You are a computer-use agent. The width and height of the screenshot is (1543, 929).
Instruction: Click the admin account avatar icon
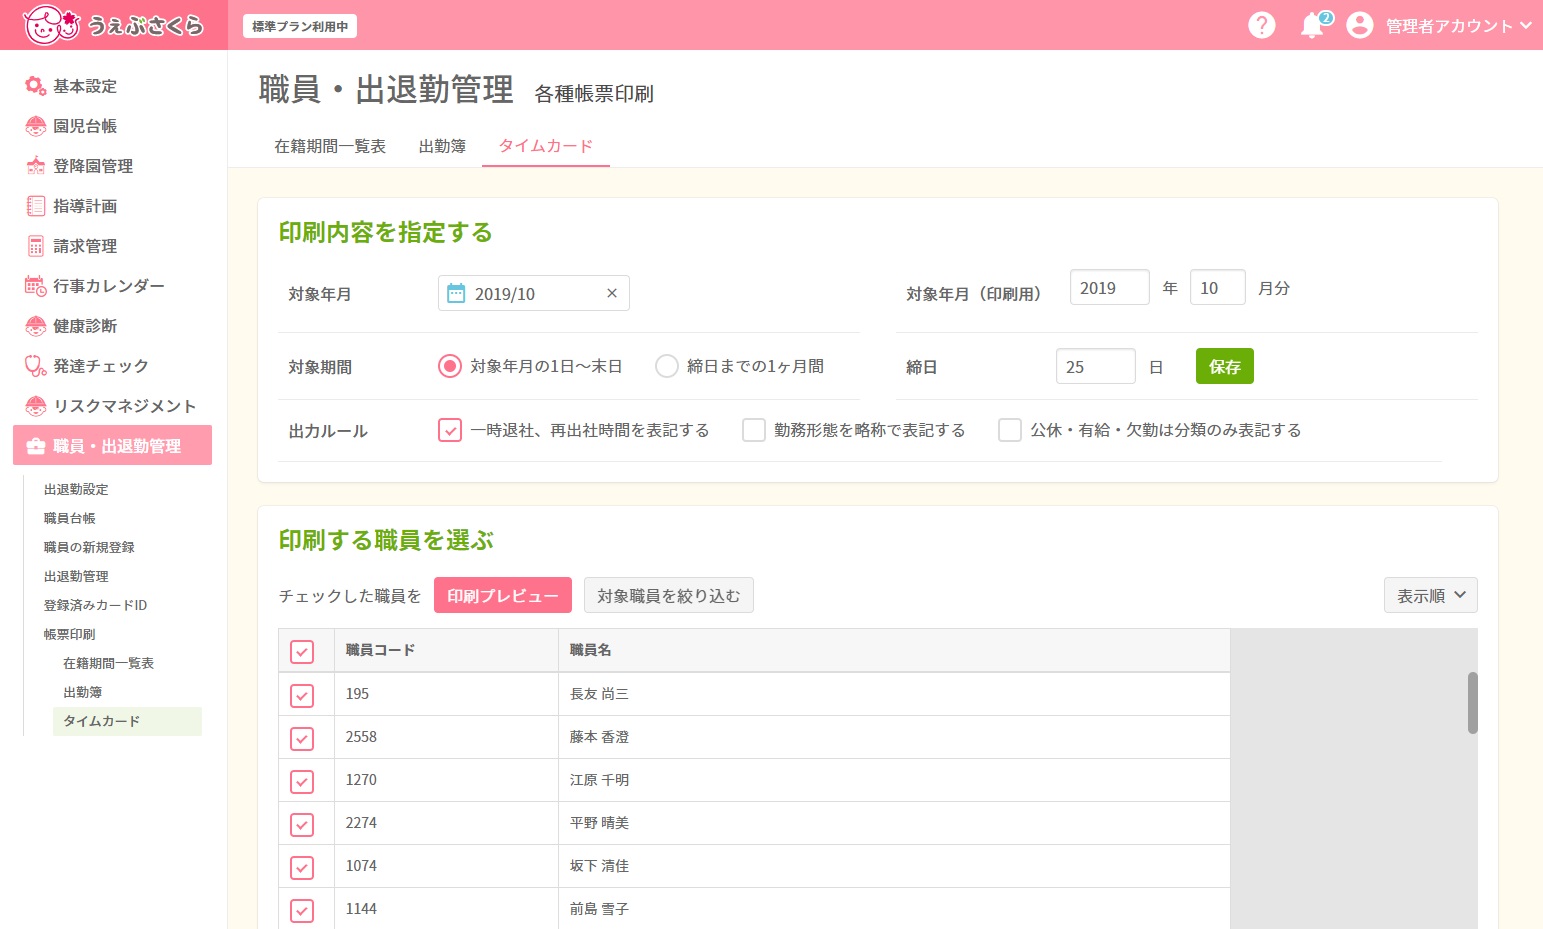pos(1359,25)
